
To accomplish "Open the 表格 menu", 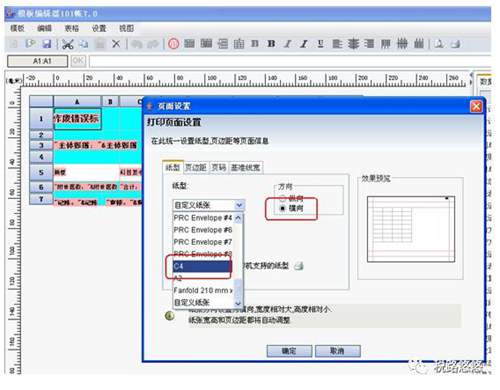I will 71,29.
